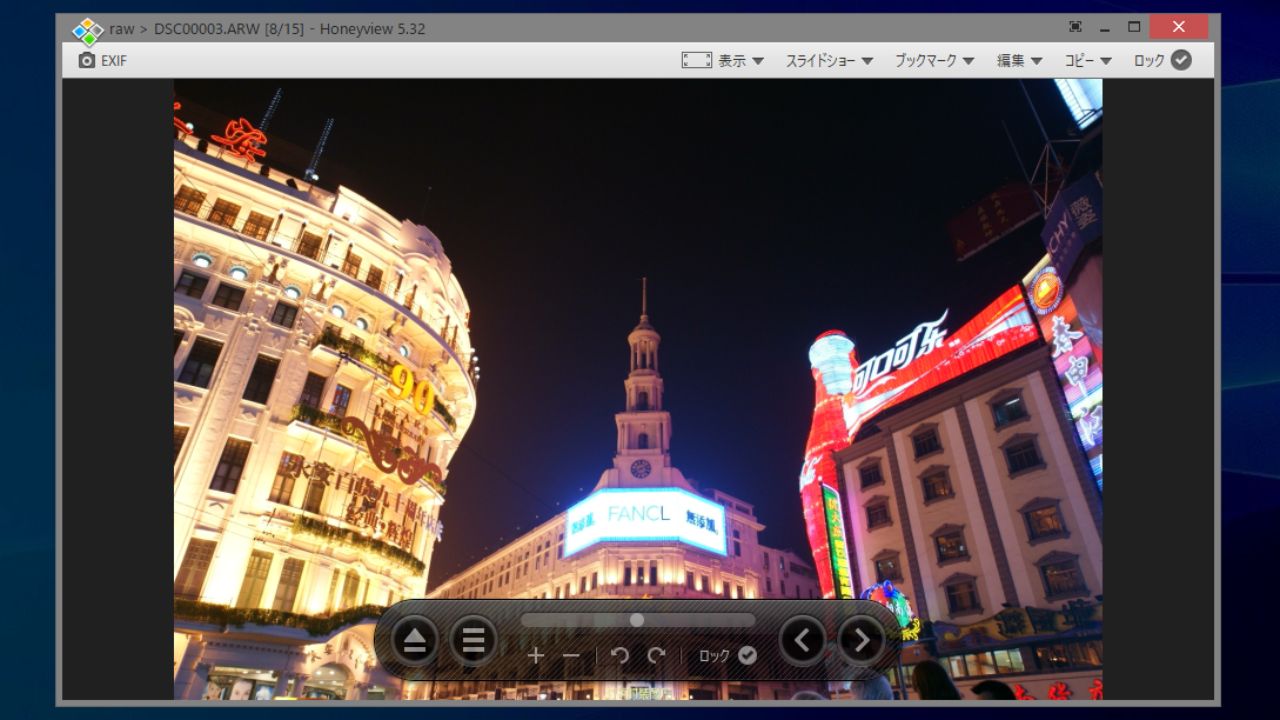
Task: Open the hamburger menu round button
Action: (x=474, y=640)
